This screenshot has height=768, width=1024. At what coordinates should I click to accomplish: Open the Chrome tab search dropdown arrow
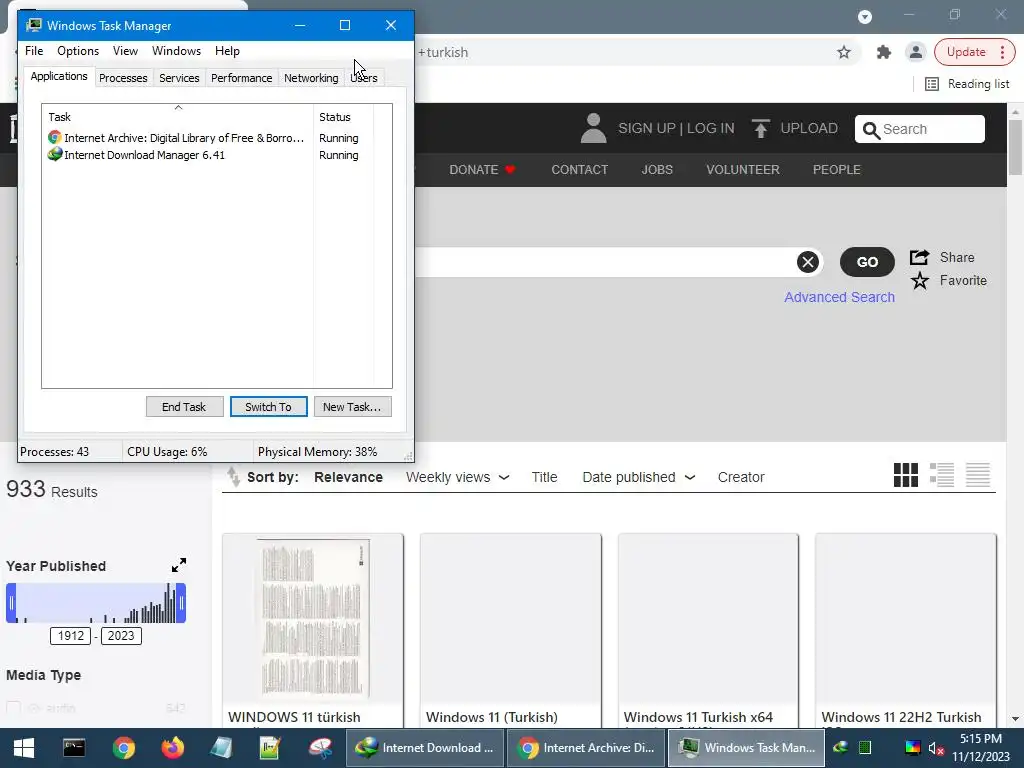point(865,16)
